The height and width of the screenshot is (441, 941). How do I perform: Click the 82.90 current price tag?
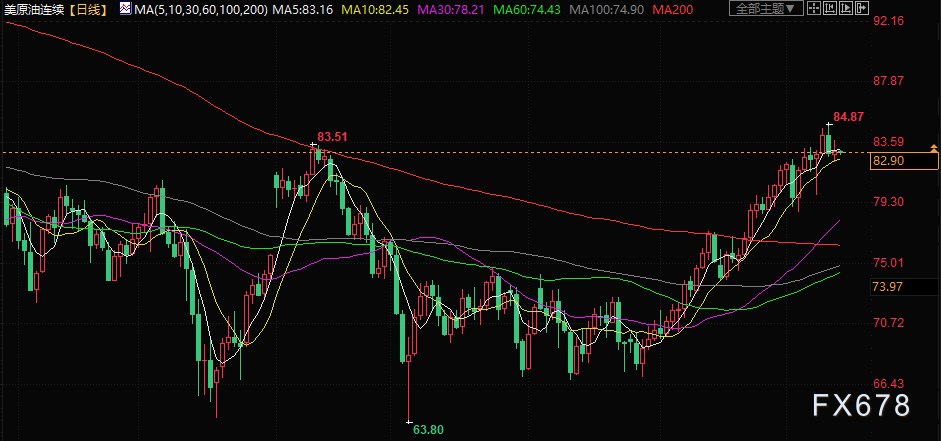(x=904, y=161)
